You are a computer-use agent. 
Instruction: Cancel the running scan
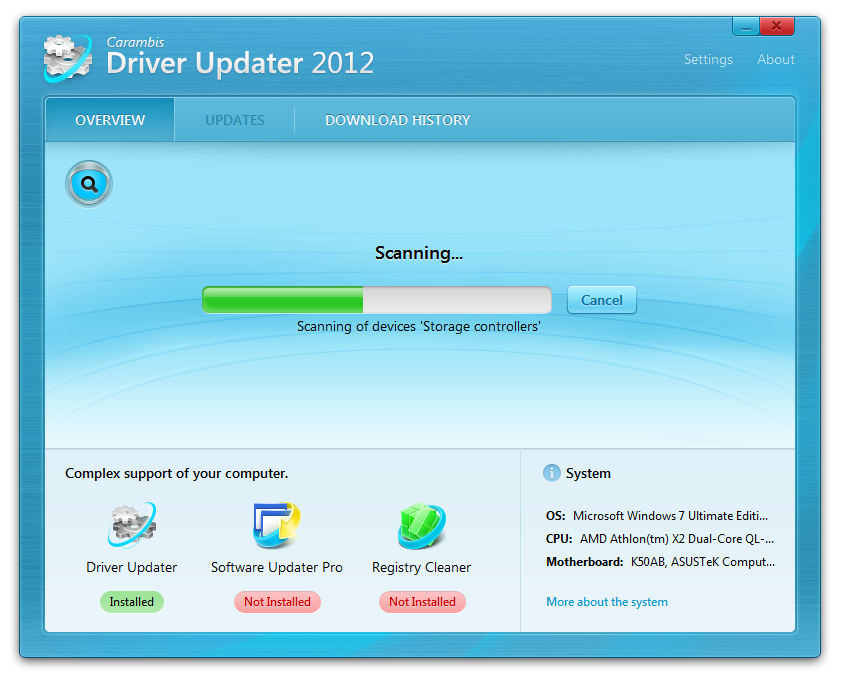pyautogui.click(x=602, y=300)
